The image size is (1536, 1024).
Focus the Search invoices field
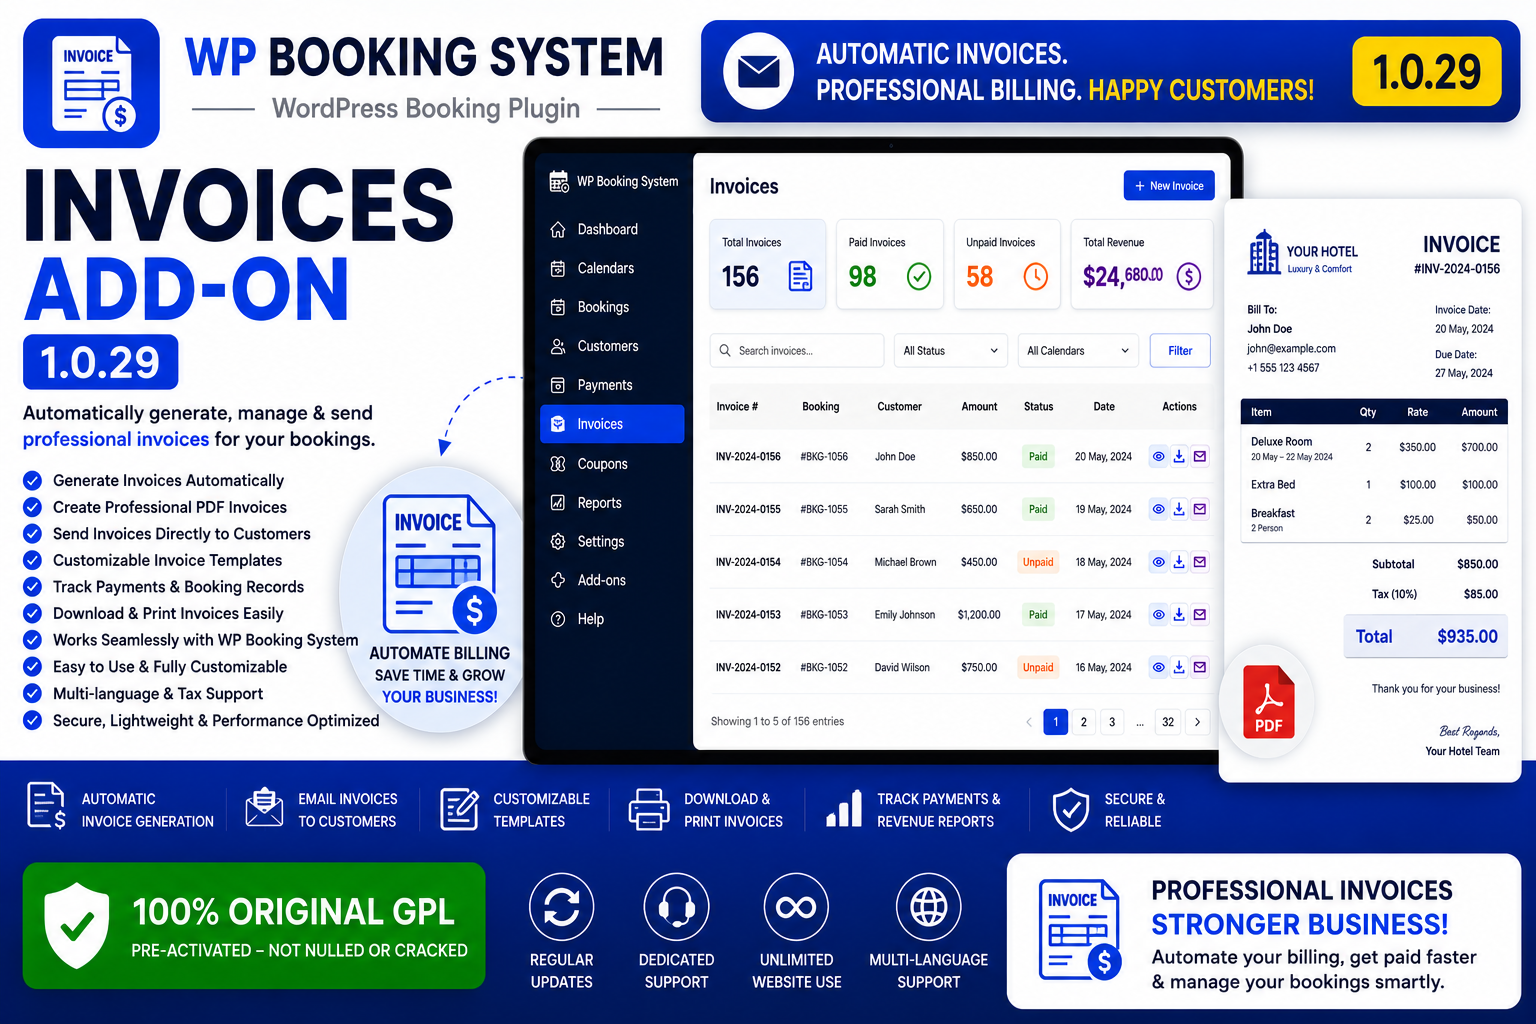[797, 351]
